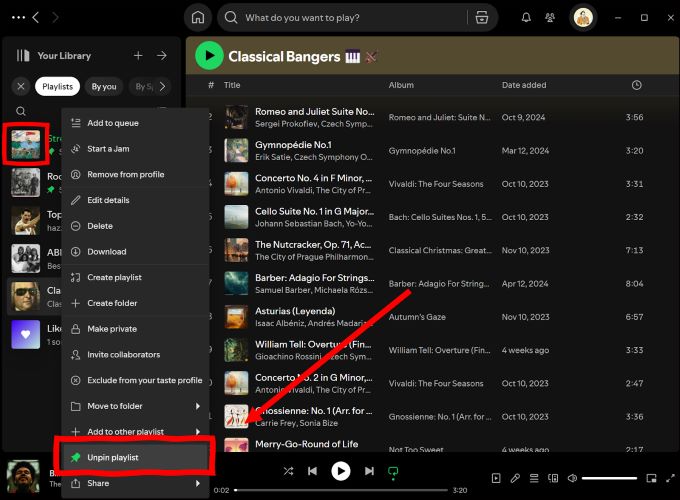Choose Download in context menu
680x500 pixels.
[136, 252]
